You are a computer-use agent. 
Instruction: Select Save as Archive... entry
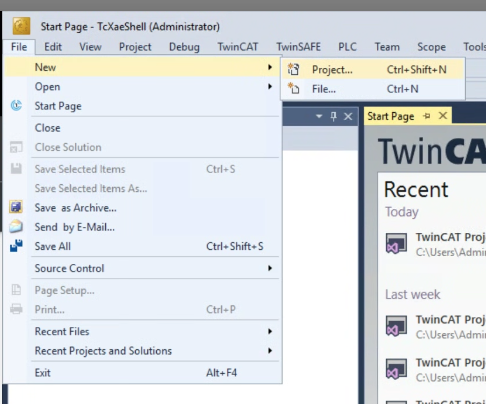point(143,208)
